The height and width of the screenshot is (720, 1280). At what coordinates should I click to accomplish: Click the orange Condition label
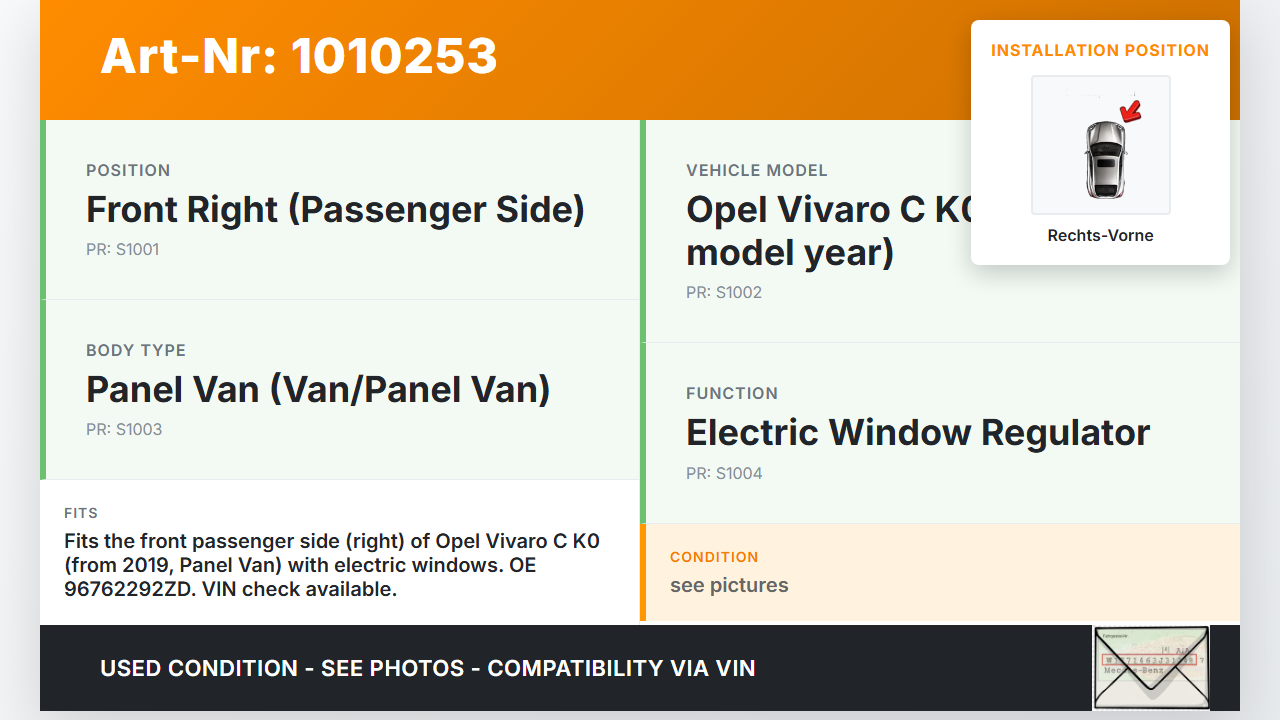[x=714, y=557]
